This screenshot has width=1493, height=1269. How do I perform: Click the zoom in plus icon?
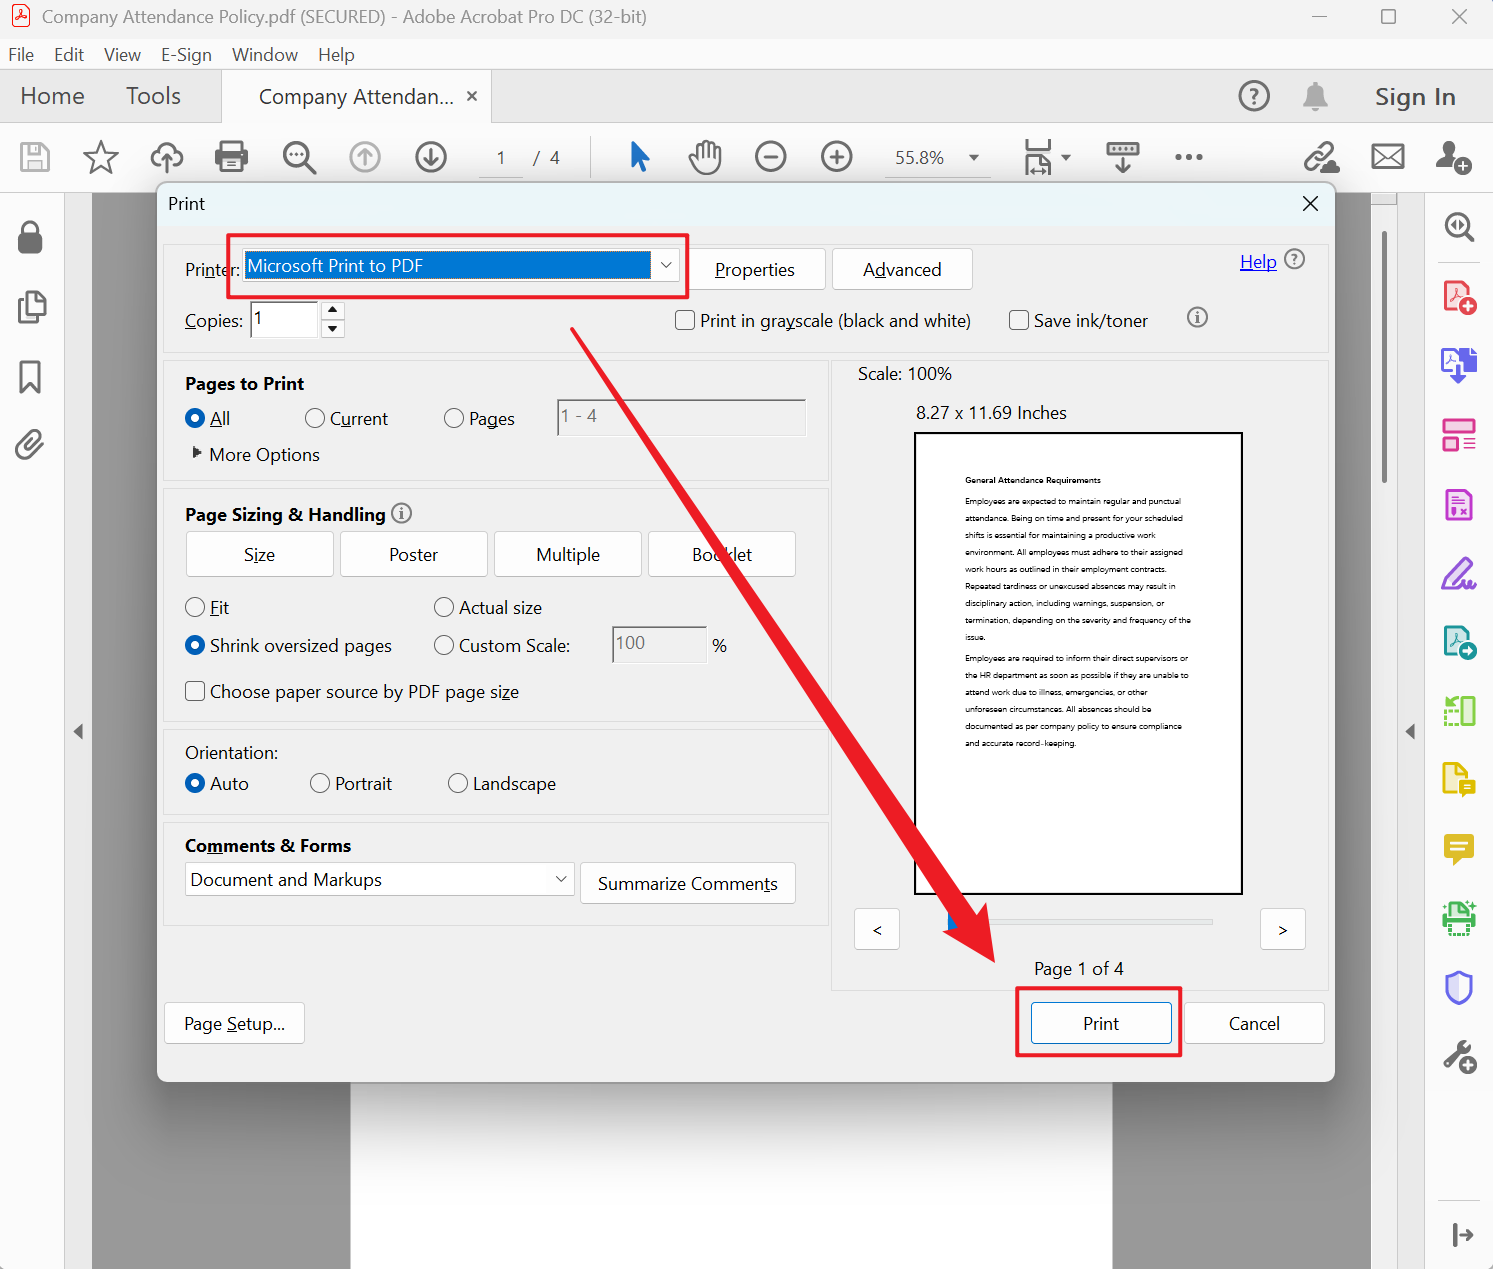pos(836,157)
